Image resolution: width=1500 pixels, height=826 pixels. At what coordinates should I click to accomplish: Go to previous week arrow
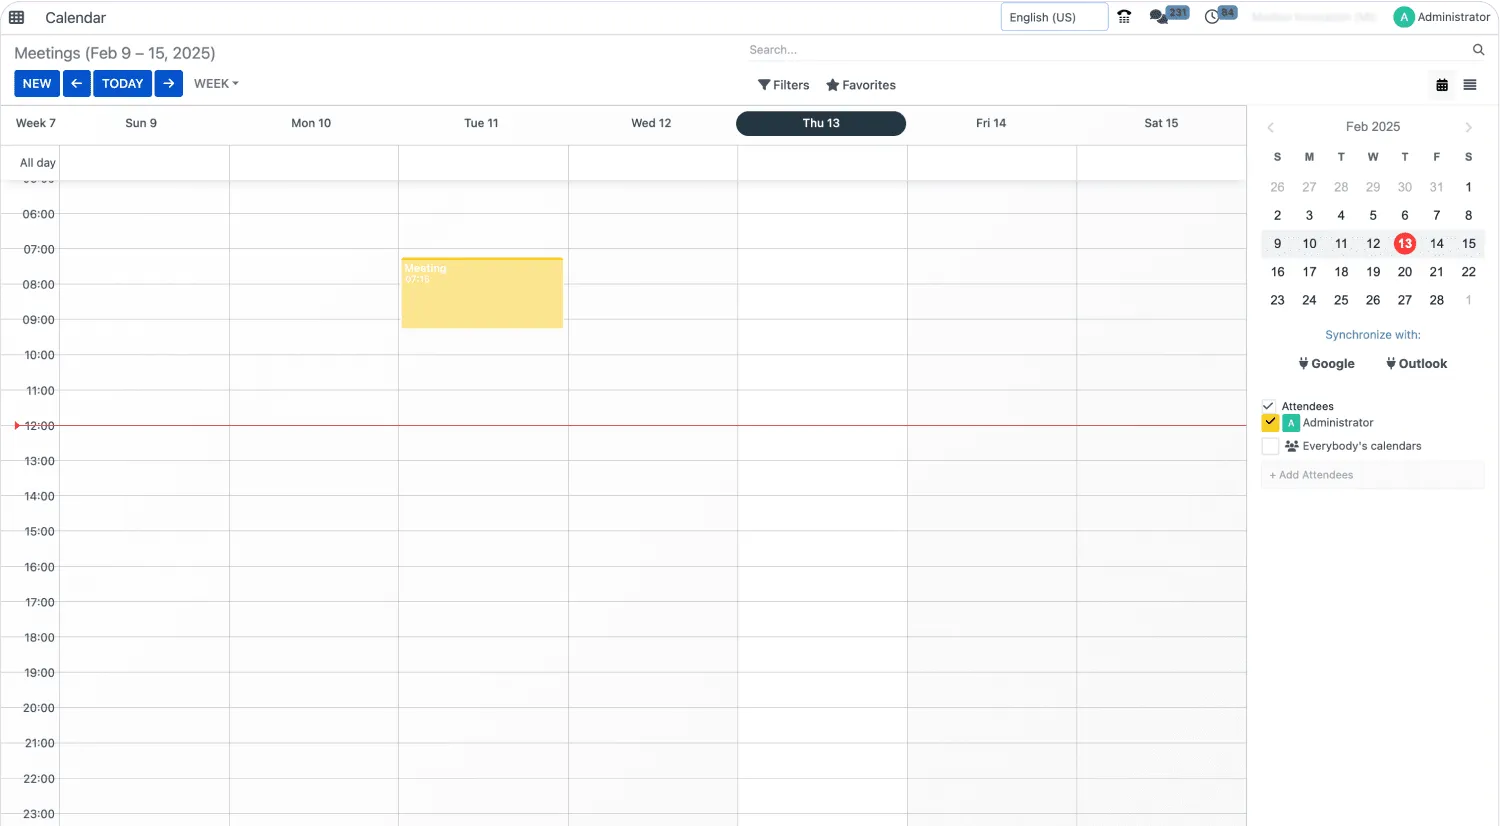(x=77, y=84)
